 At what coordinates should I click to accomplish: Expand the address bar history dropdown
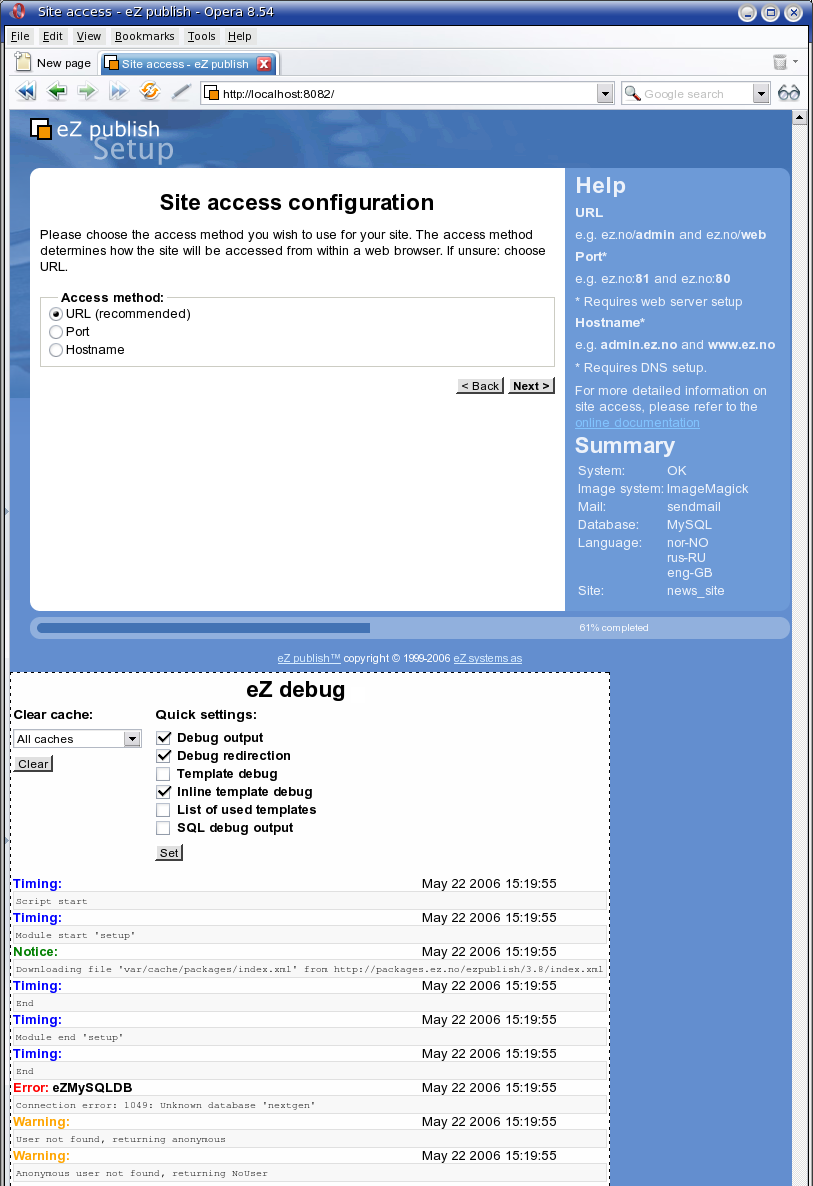coord(605,93)
